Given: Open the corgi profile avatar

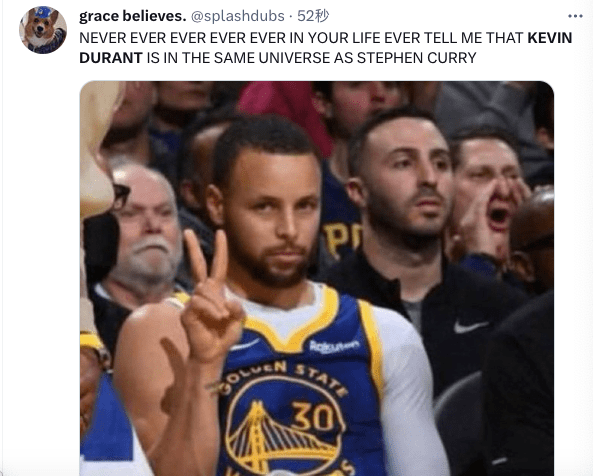Looking at the screenshot, I should (x=43, y=30).
